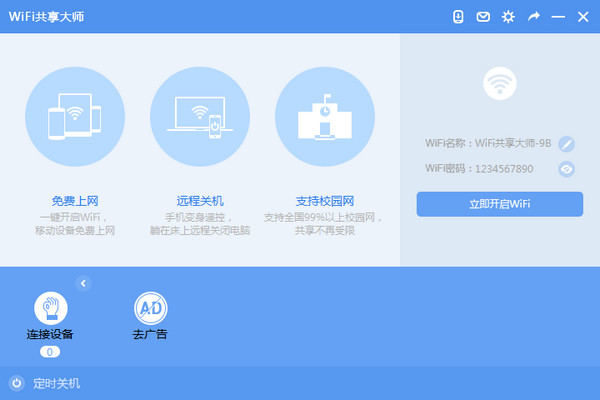Click the large WiFi signal icon
Viewport: 600px width, 400px height.
coord(500,83)
